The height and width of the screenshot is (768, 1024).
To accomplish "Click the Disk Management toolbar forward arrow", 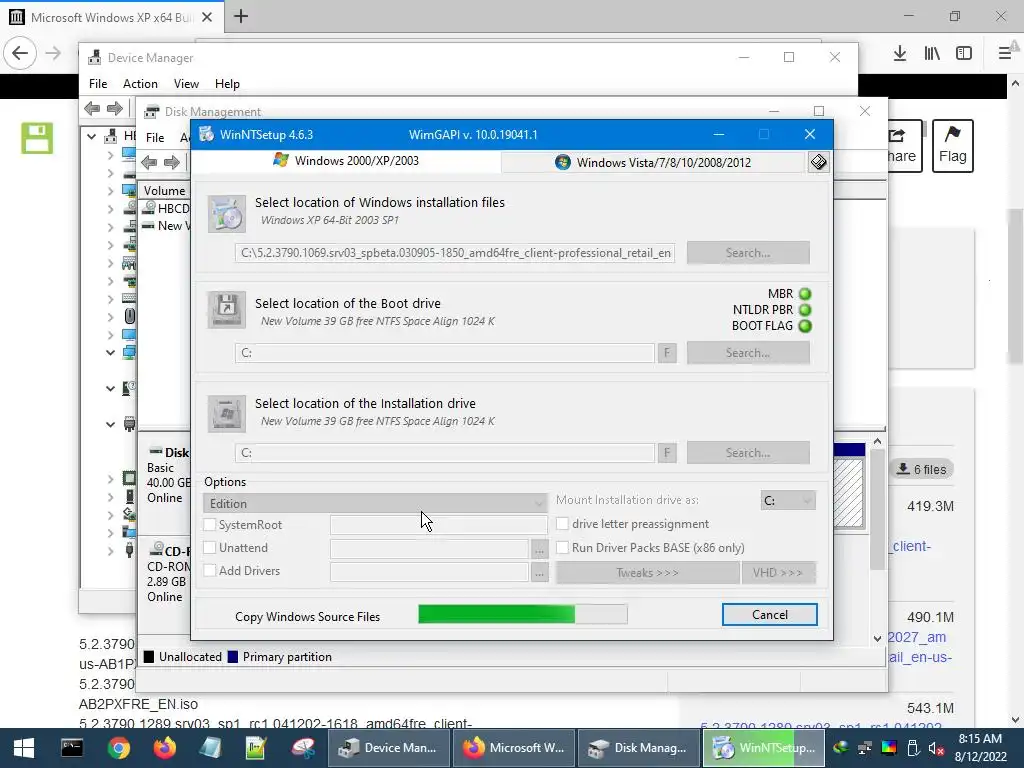I will pyautogui.click(x=171, y=162).
